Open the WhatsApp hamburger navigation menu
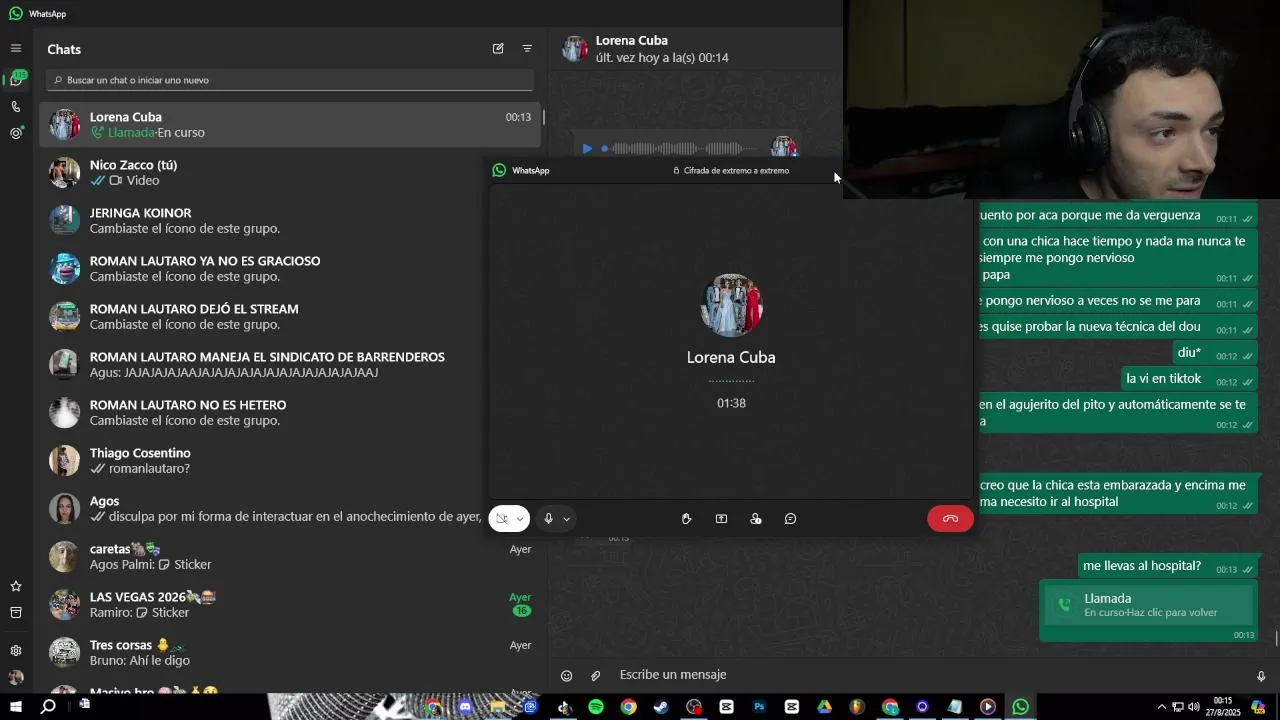Viewport: 1280px width, 720px height. tap(15, 48)
